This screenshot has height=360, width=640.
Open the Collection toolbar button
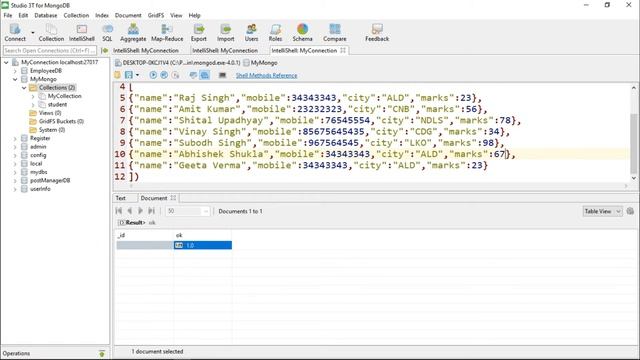51,32
